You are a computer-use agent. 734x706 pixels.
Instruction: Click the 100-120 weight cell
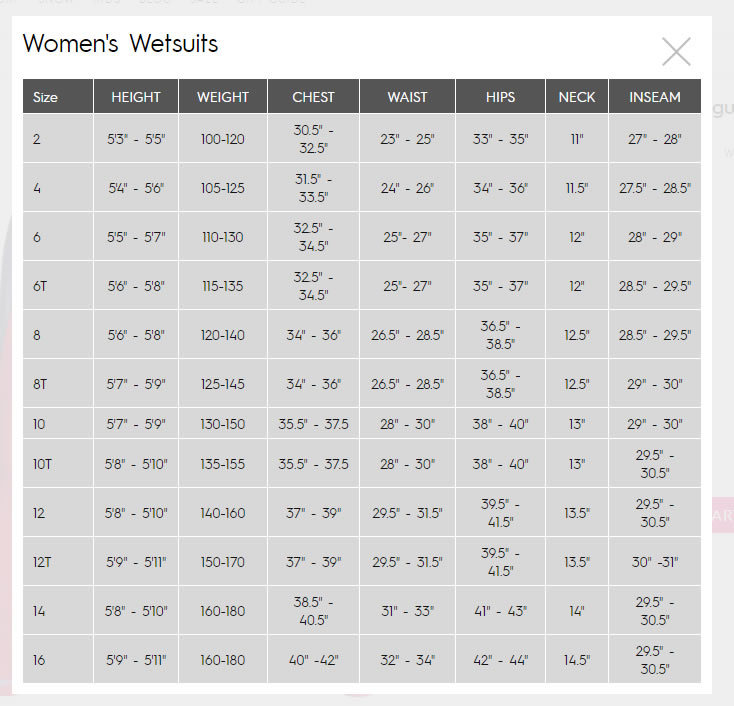coord(223,139)
